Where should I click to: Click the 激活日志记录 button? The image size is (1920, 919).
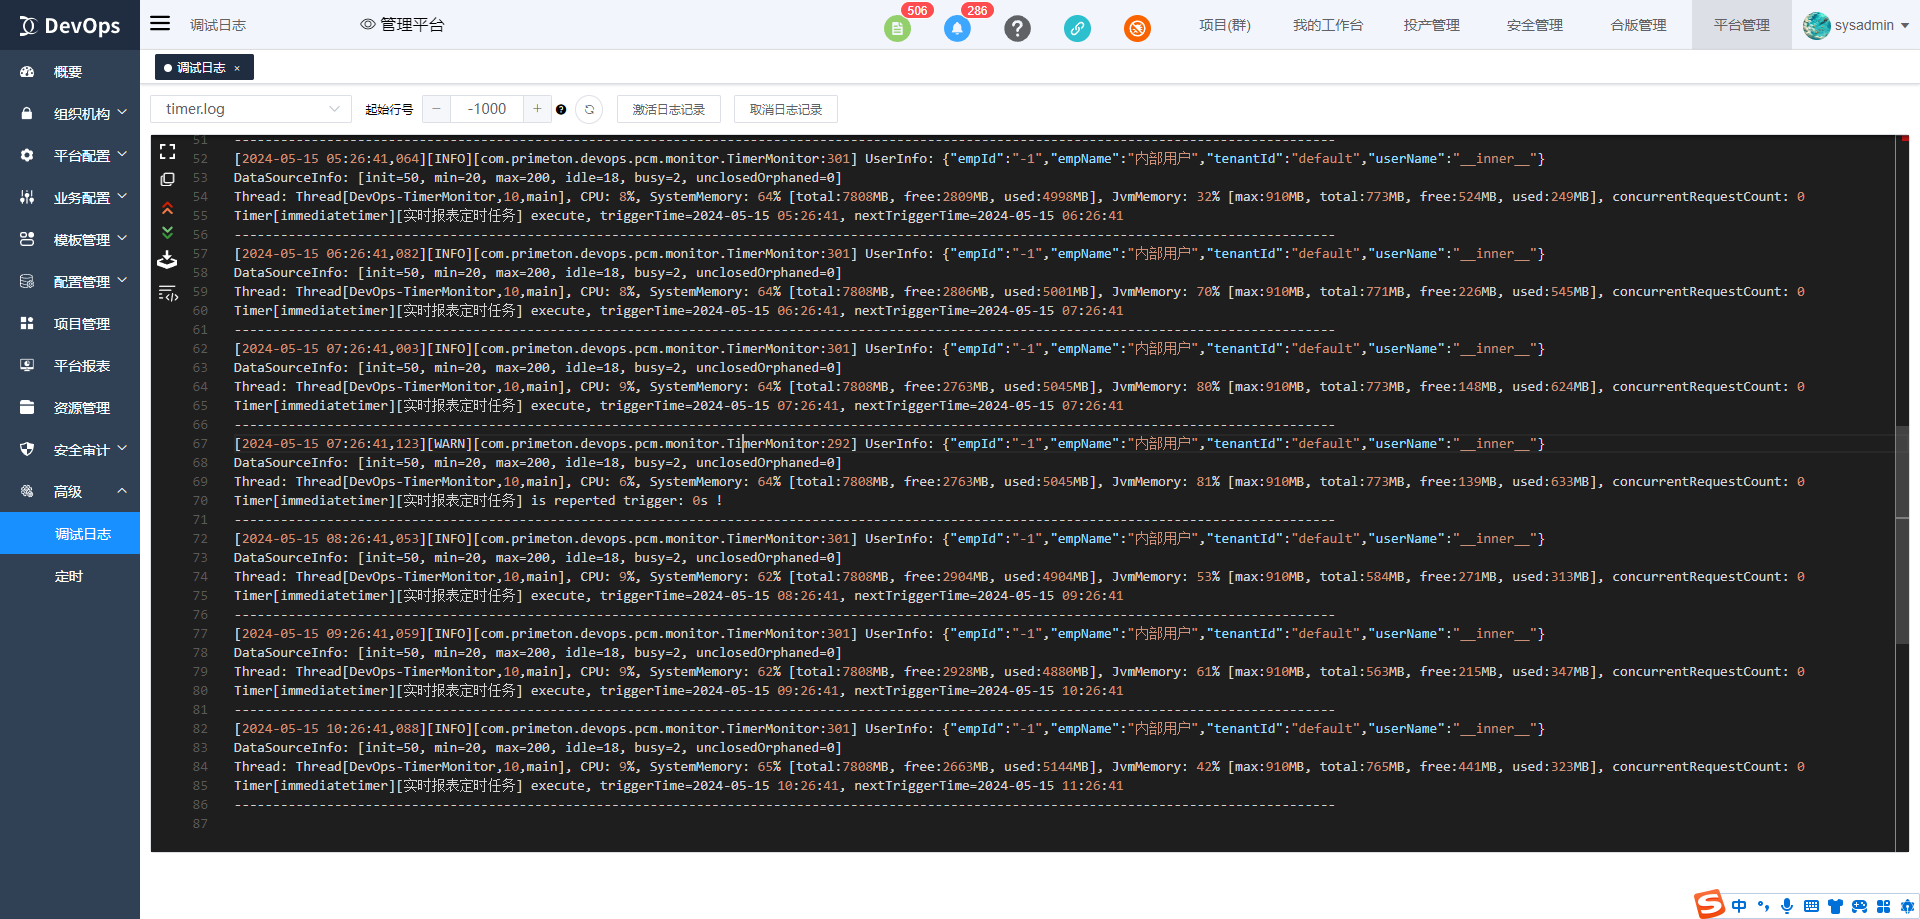(668, 110)
